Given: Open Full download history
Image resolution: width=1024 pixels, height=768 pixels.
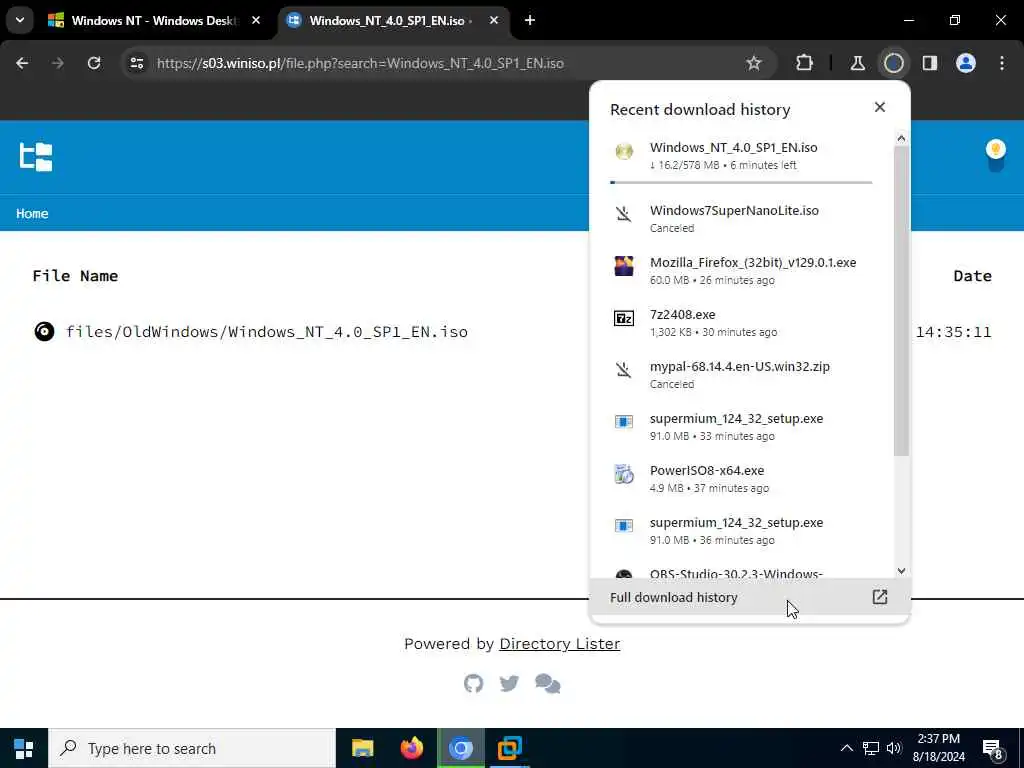Looking at the screenshot, I should tap(749, 598).
